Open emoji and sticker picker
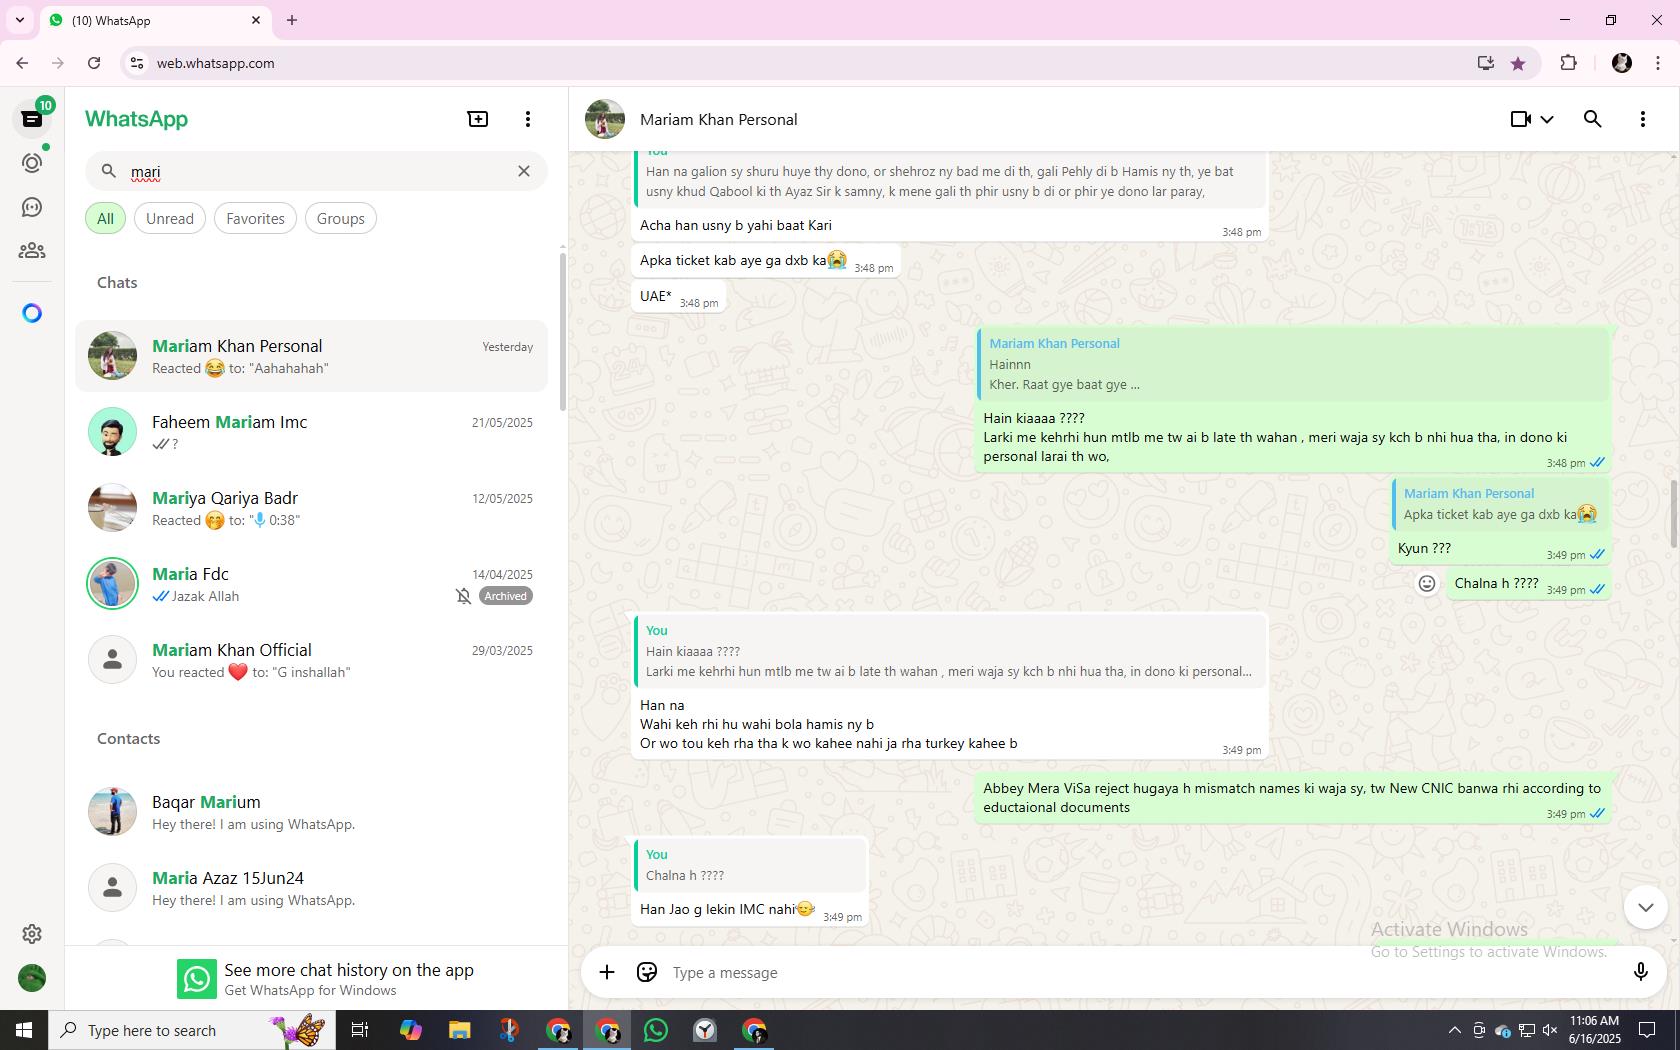Image resolution: width=1680 pixels, height=1050 pixels. click(x=647, y=972)
